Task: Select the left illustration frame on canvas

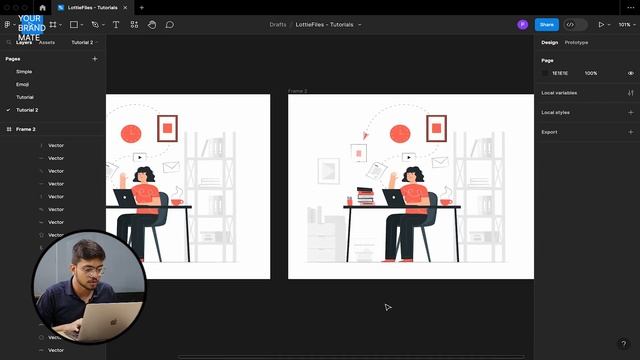Action: (x=188, y=187)
